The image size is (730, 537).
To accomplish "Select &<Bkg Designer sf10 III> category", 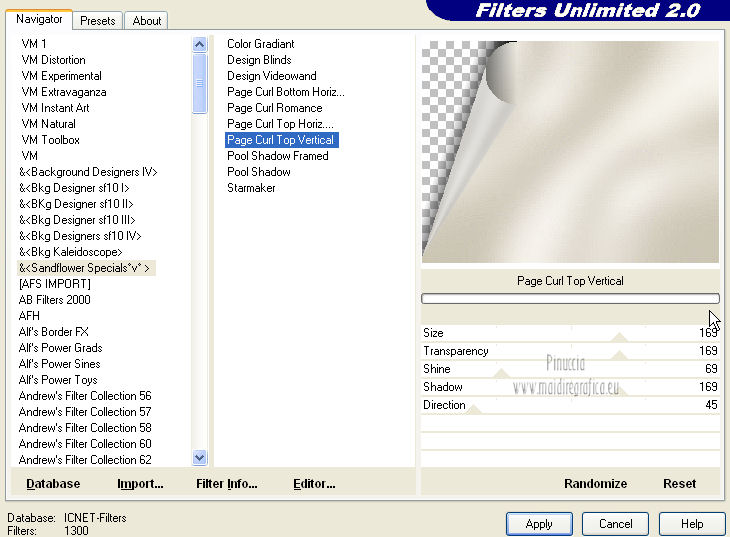I will click(77, 220).
